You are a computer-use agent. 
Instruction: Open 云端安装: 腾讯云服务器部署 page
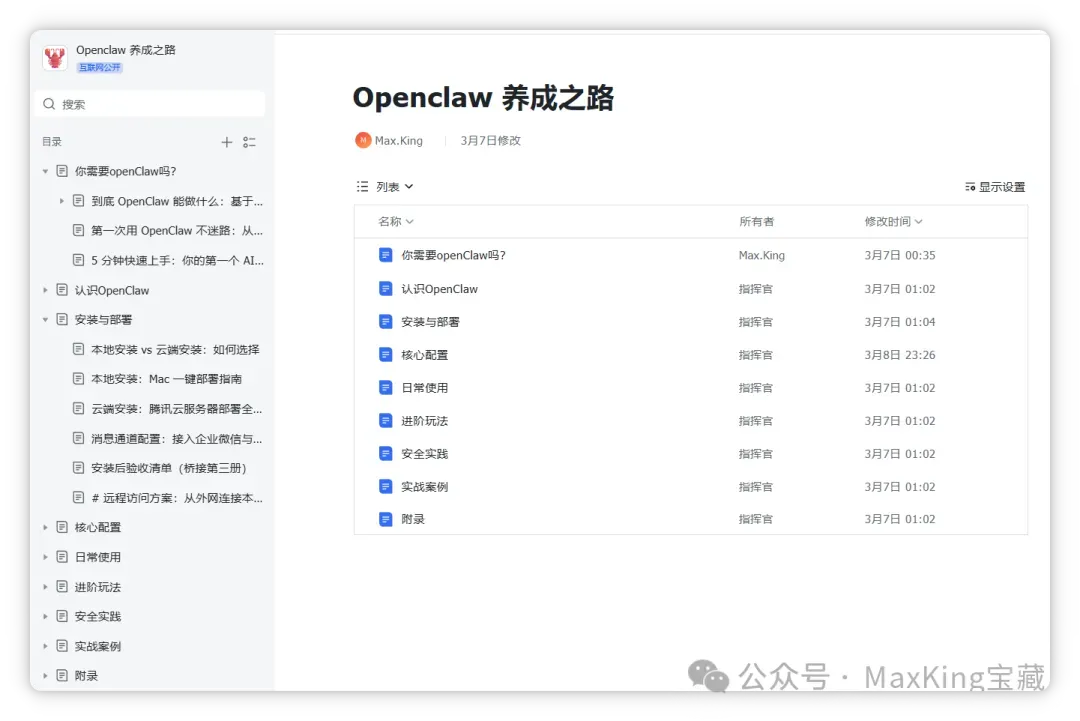(x=176, y=409)
